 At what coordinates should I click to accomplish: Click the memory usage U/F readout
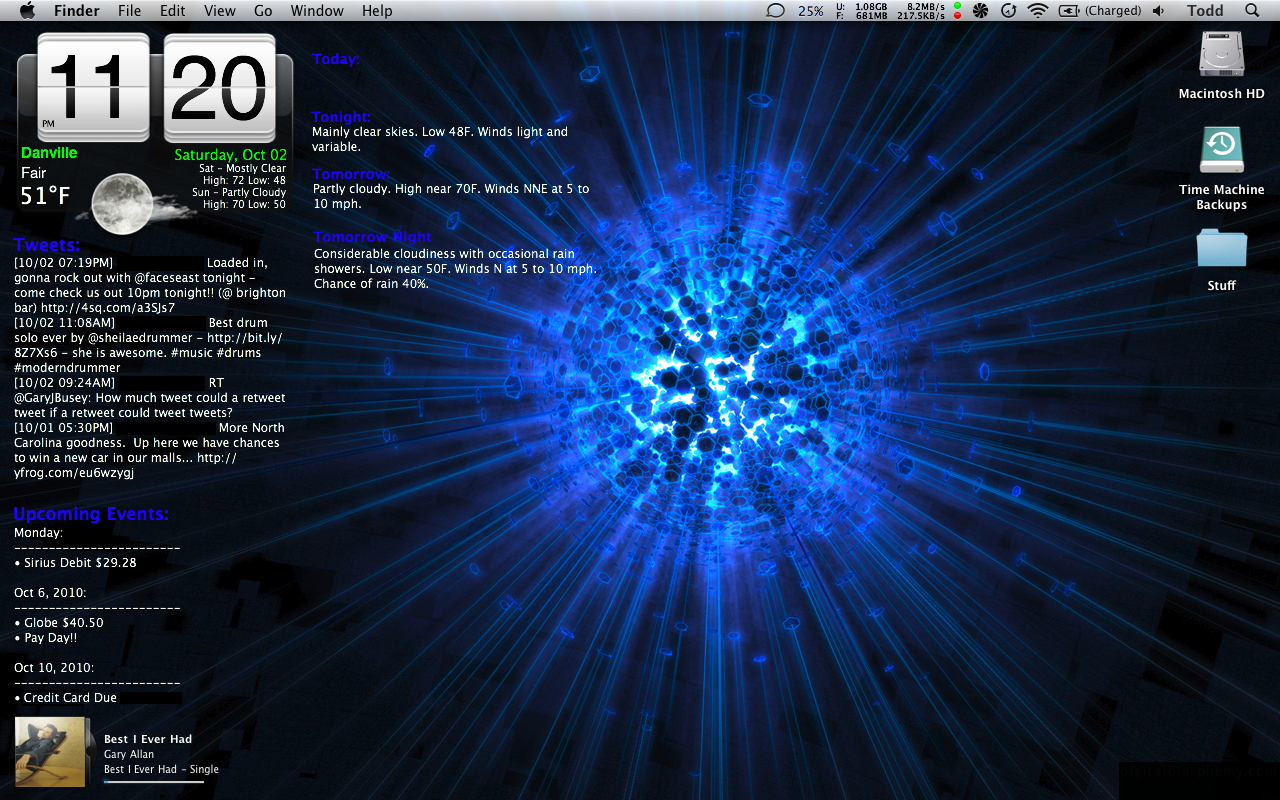pos(863,11)
